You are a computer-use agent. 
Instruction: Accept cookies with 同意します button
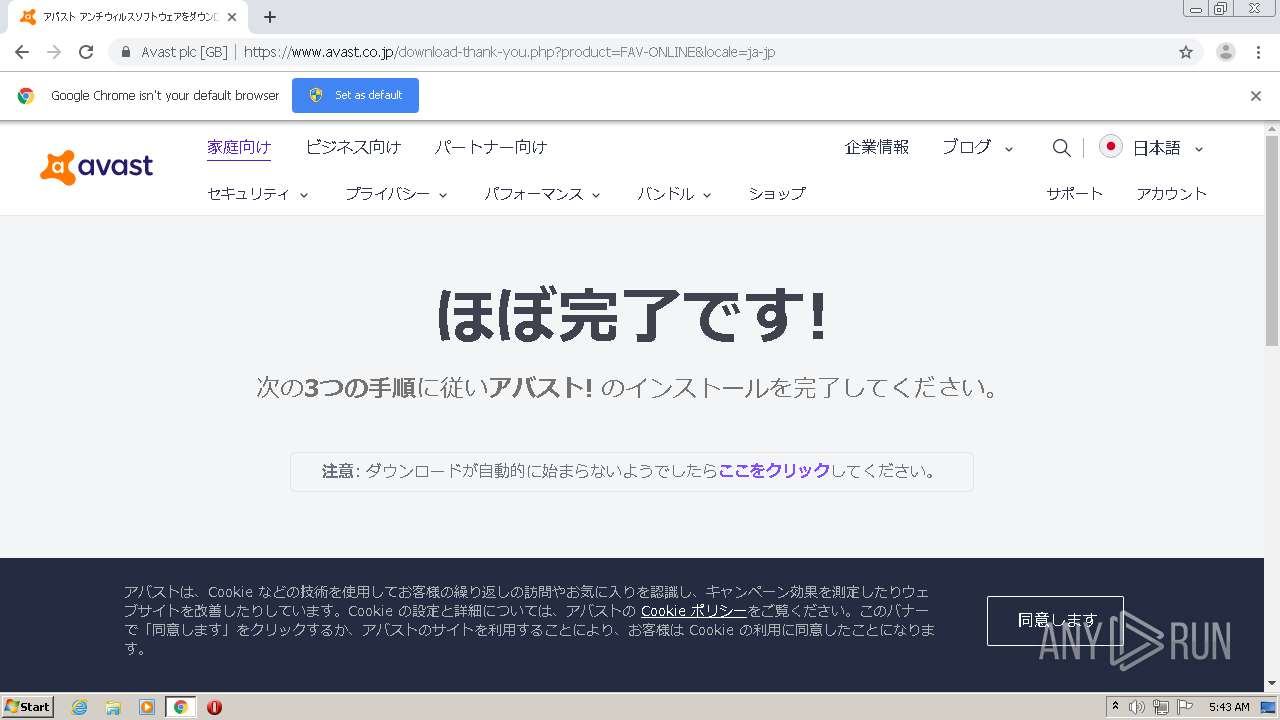pyautogui.click(x=1055, y=621)
